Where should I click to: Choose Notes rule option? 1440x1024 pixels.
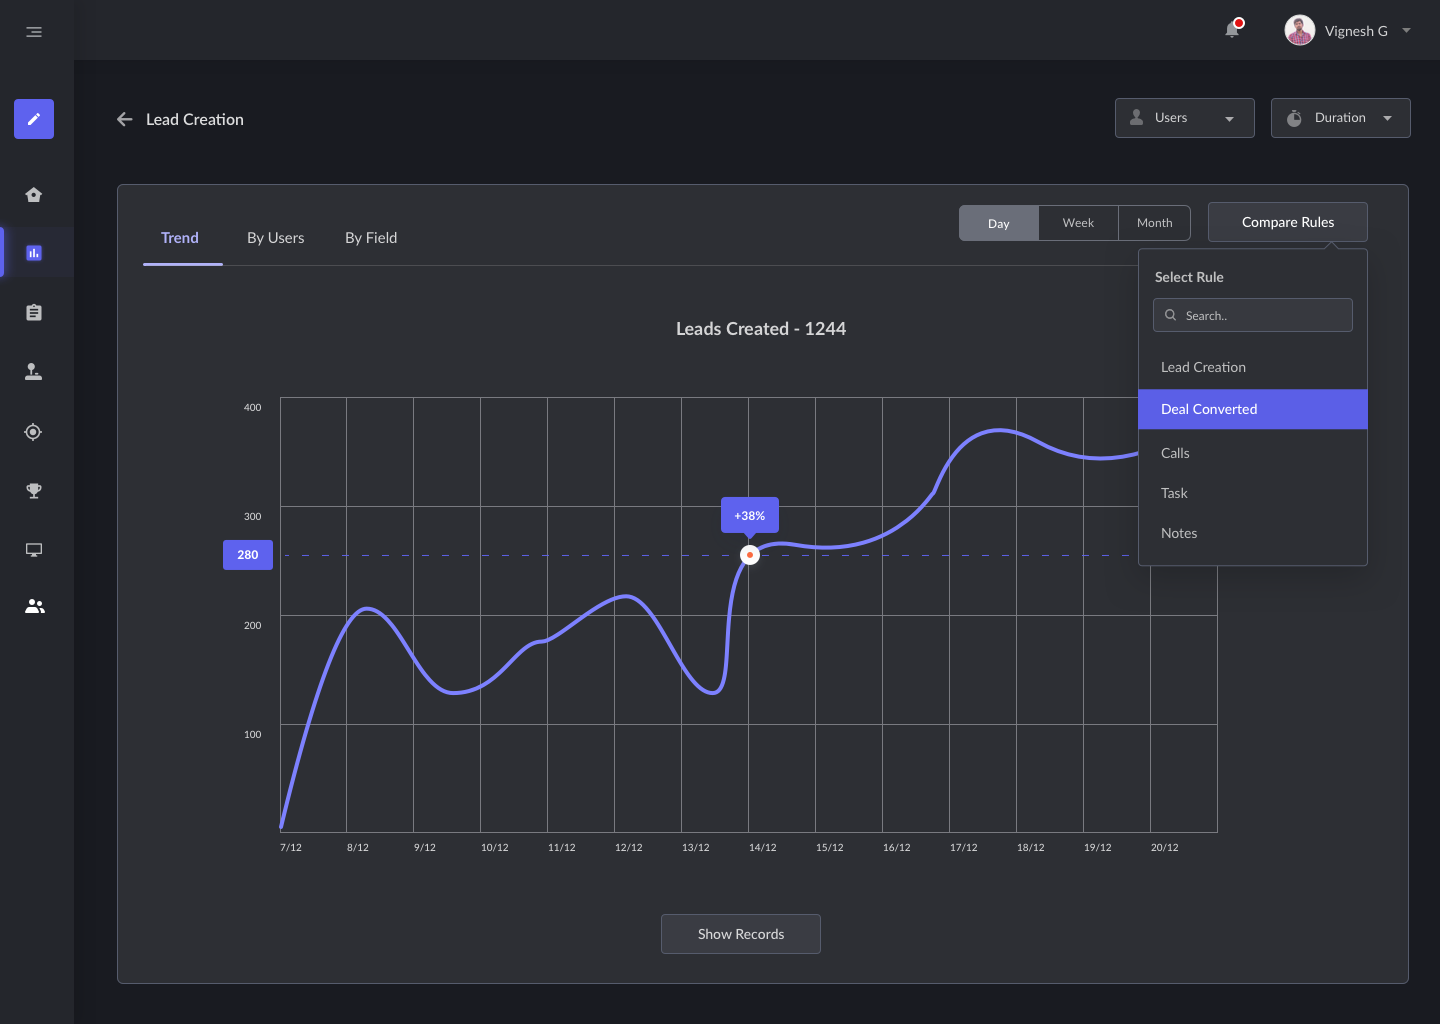(x=1253, y=533)
